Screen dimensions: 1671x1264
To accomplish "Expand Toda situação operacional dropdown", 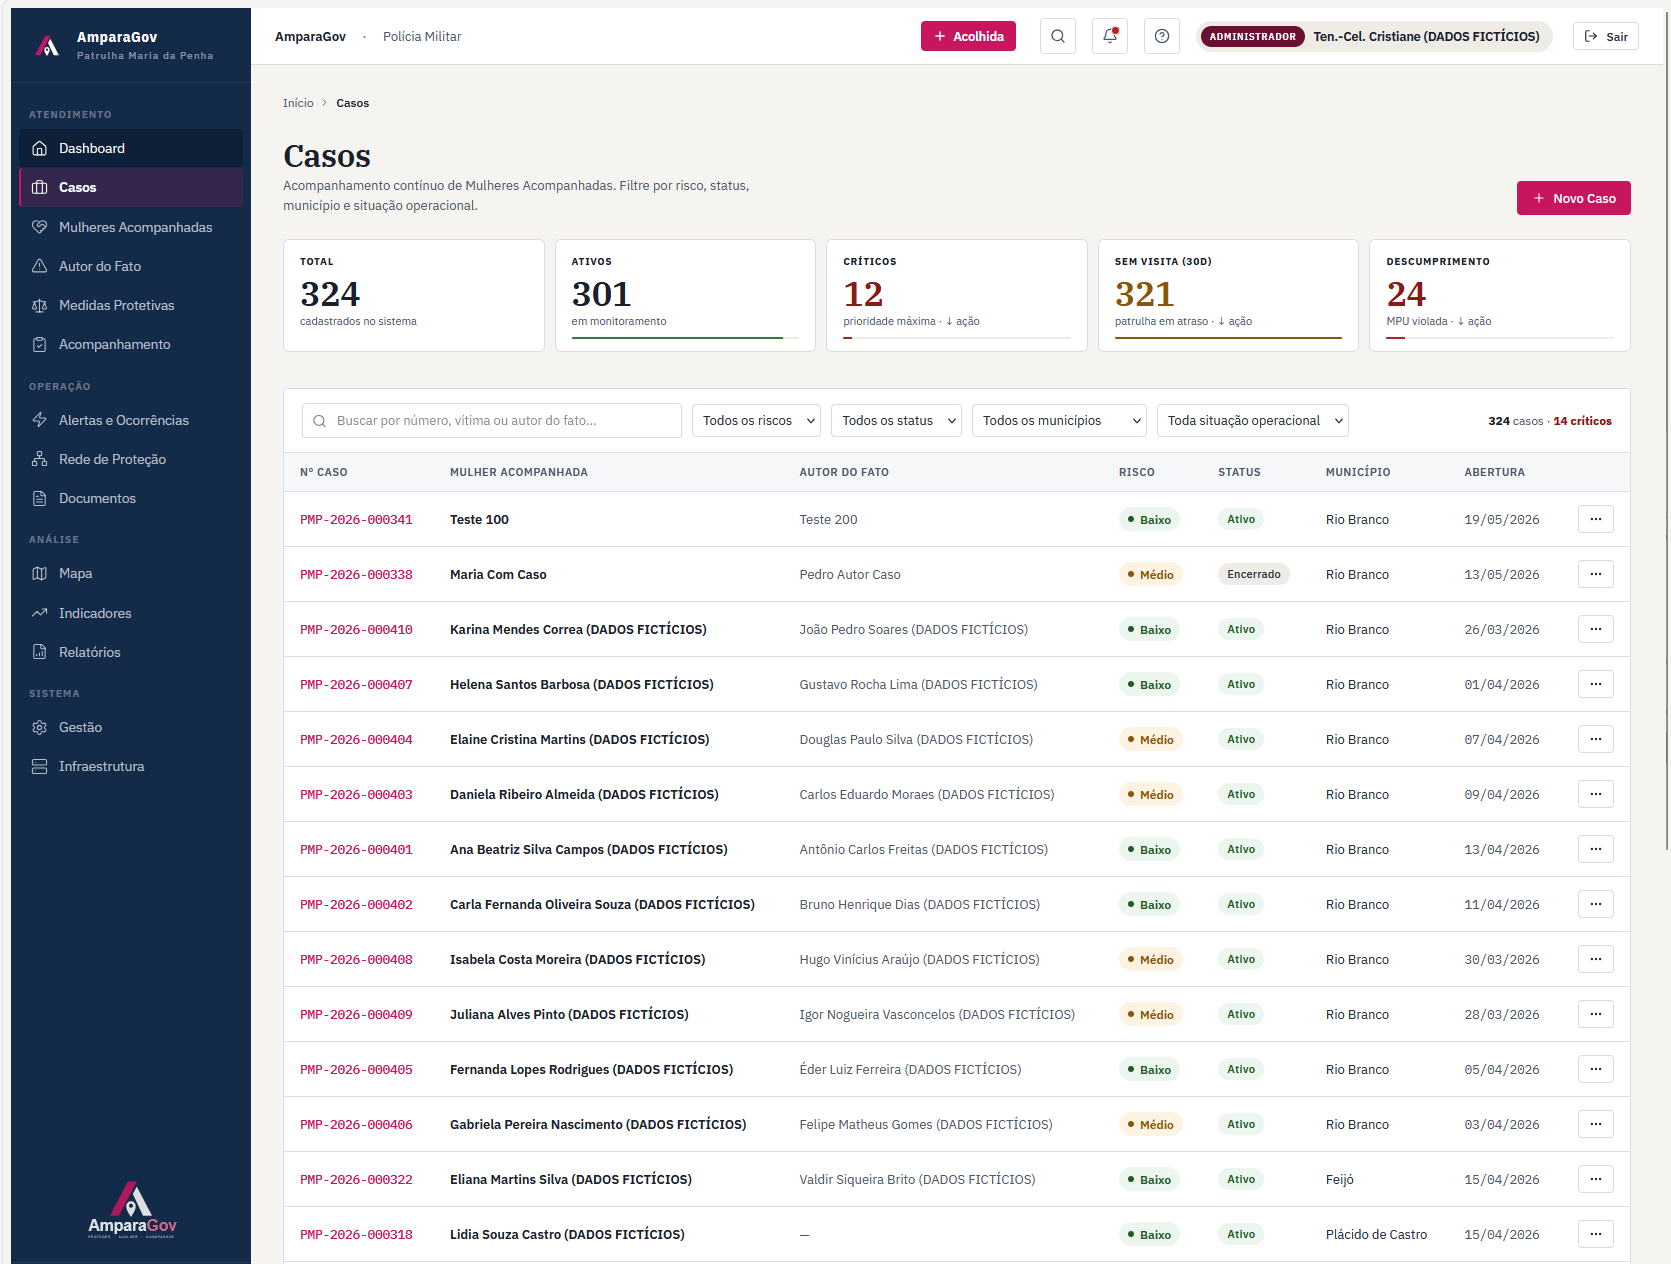I will (x=1253, y=420).
